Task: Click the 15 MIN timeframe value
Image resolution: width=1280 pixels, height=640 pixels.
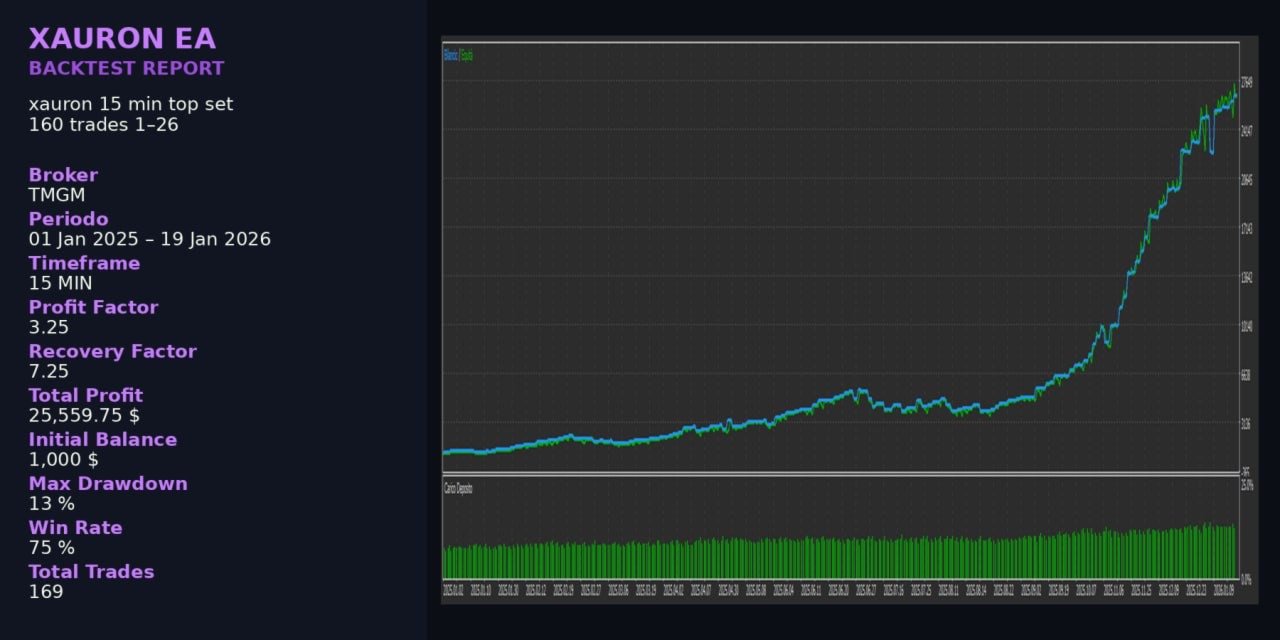Action: [60, 283]
